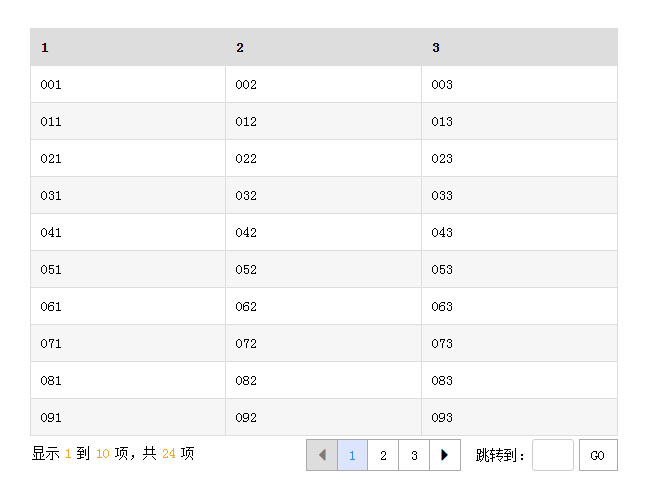Focus the jump-to page input box

[x=553, y=455]
